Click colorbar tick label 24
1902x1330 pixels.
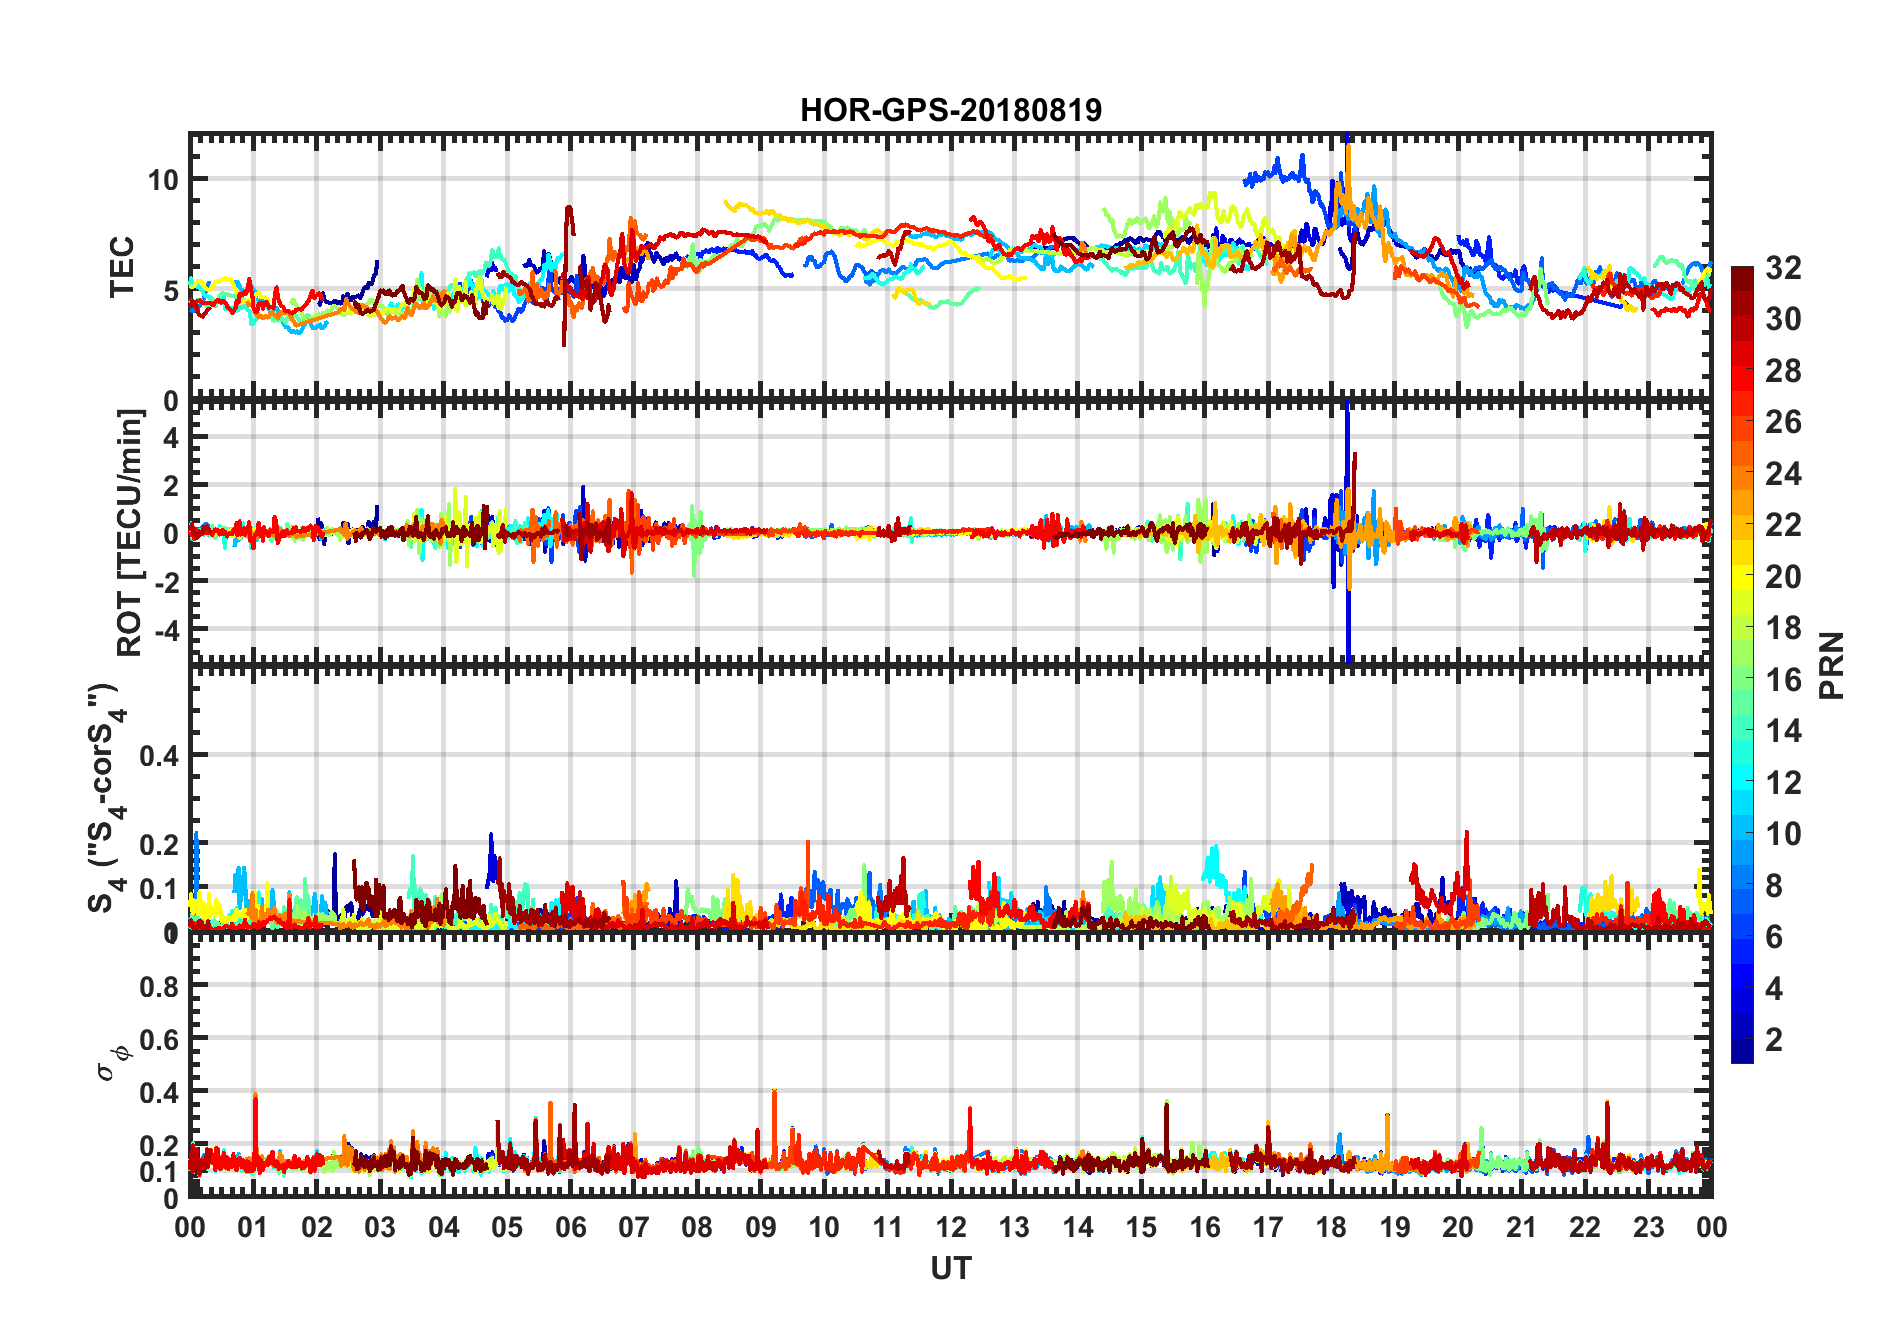coord(1783,474)
